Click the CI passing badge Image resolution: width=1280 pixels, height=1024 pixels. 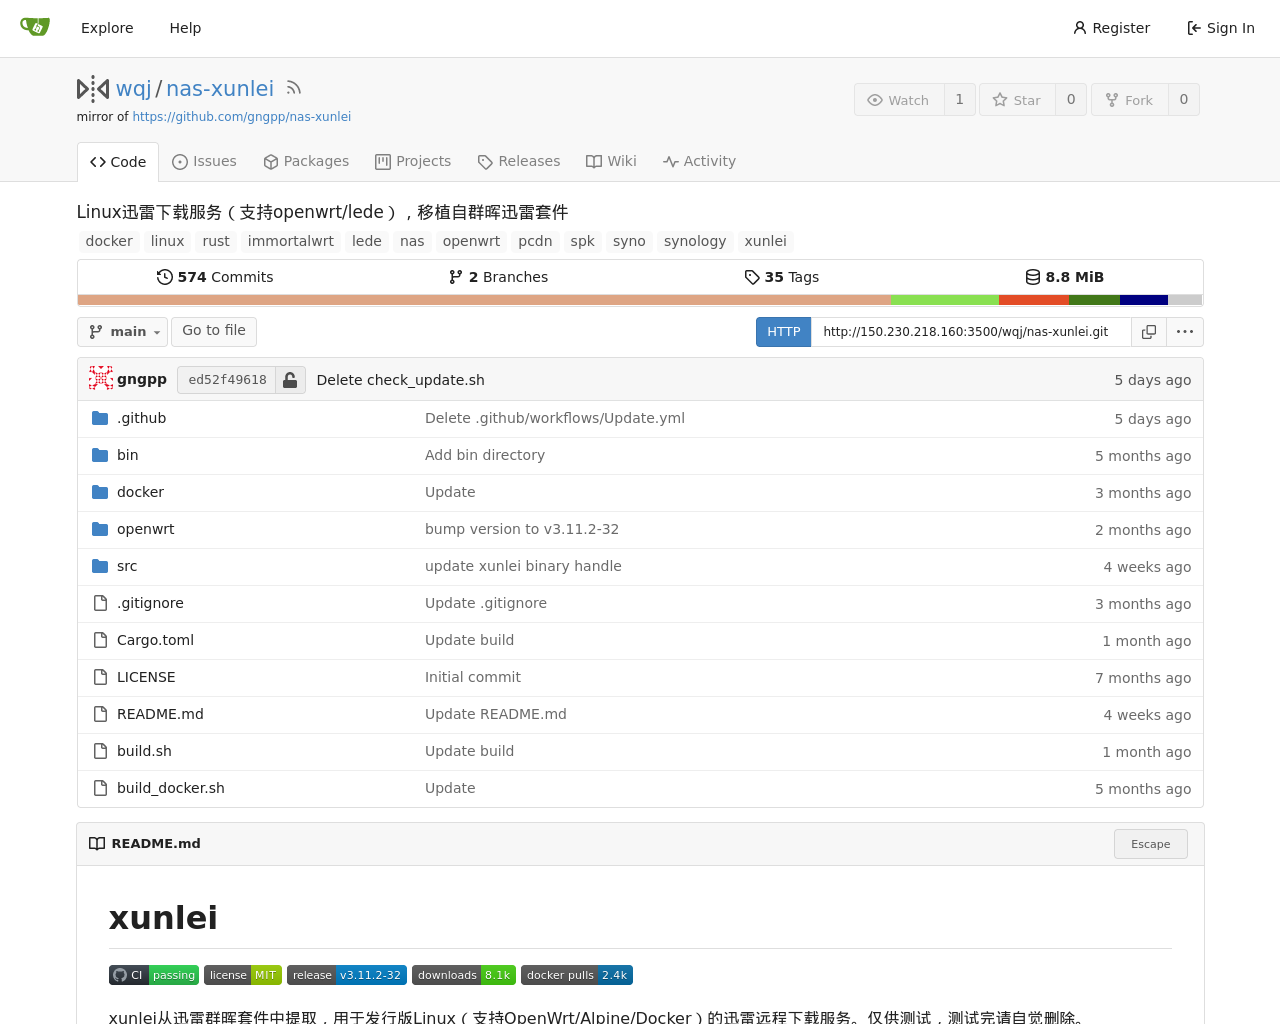click(x=153, y=975)
